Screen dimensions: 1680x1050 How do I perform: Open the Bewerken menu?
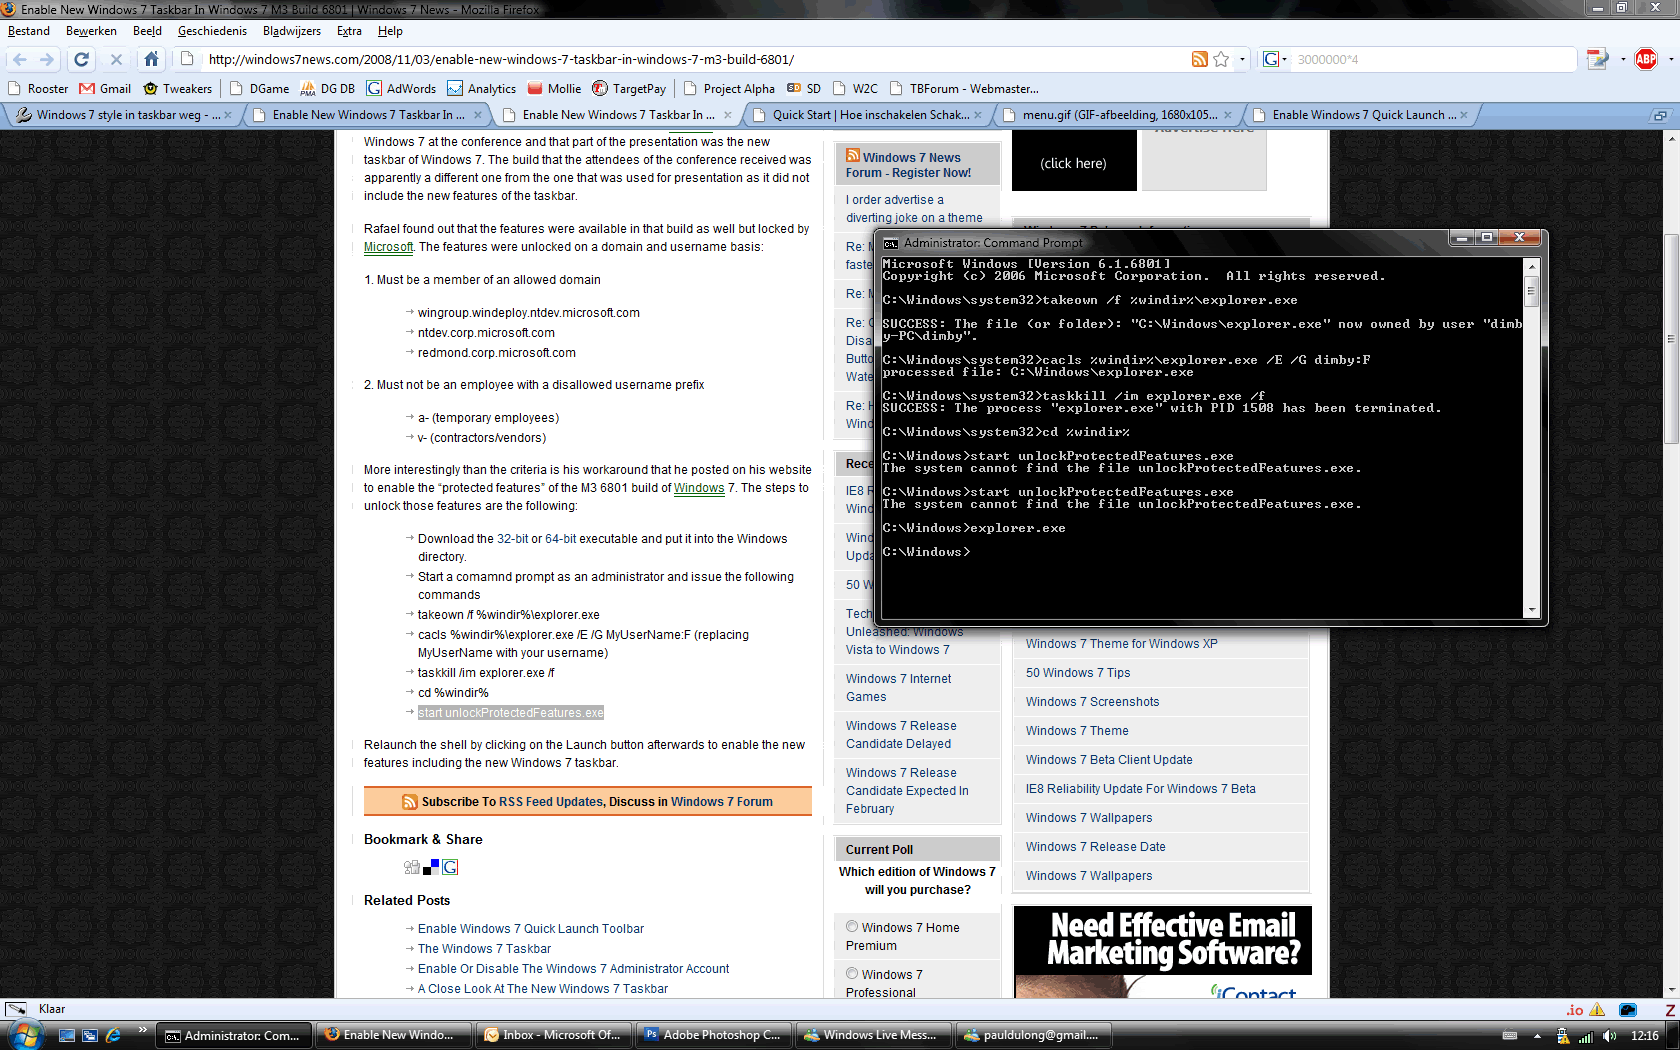(91, 31)
